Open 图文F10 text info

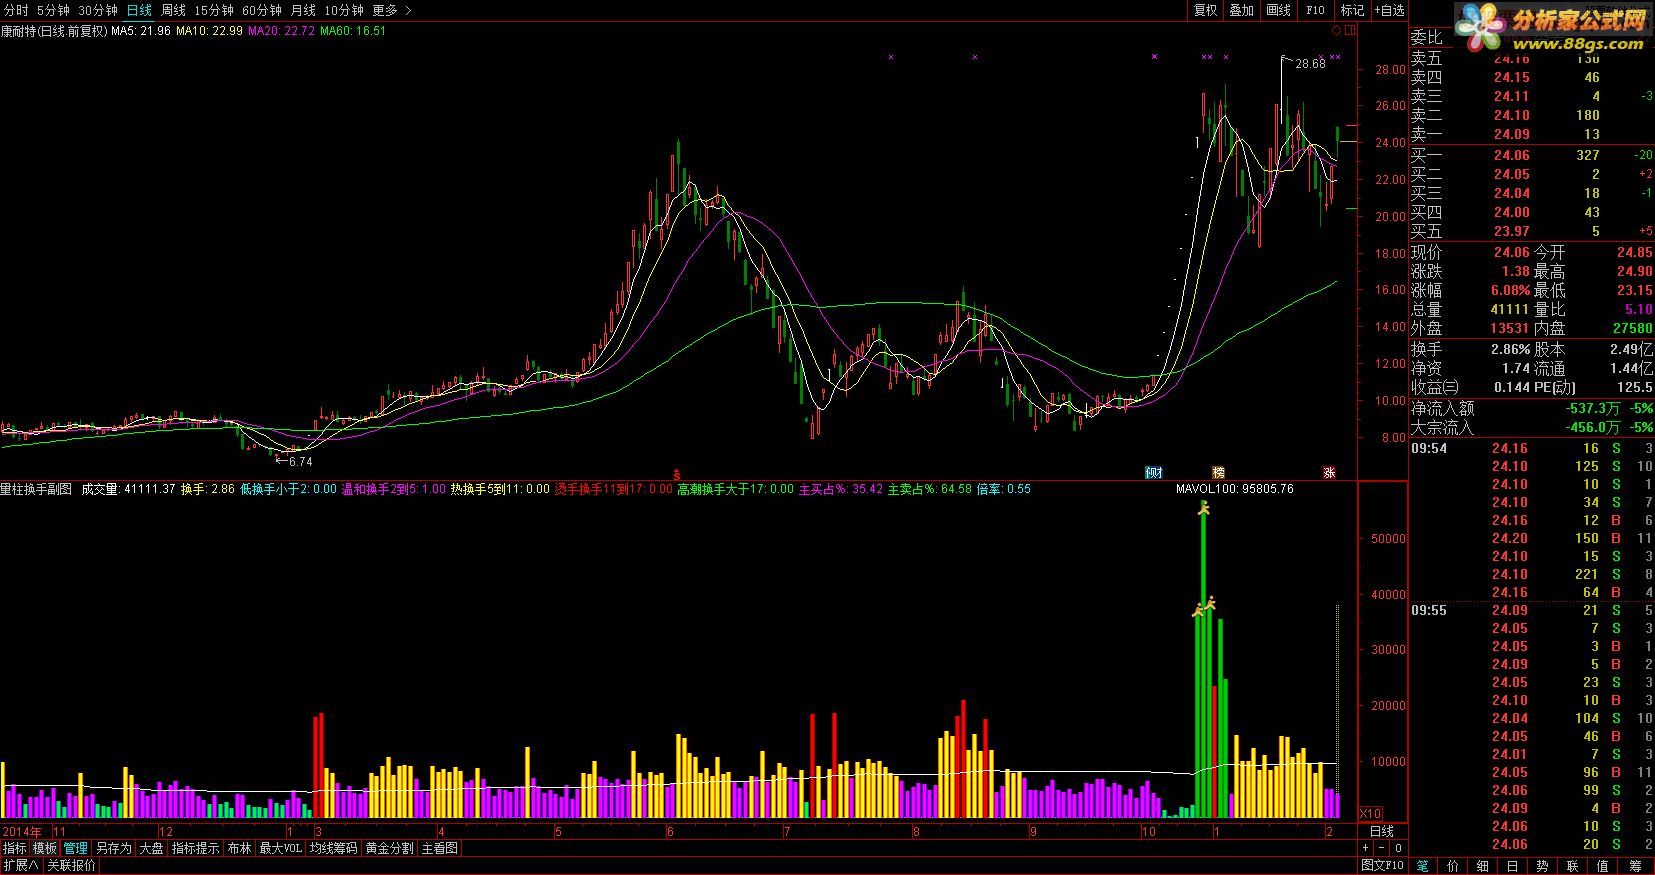(x=1383, y=866)
